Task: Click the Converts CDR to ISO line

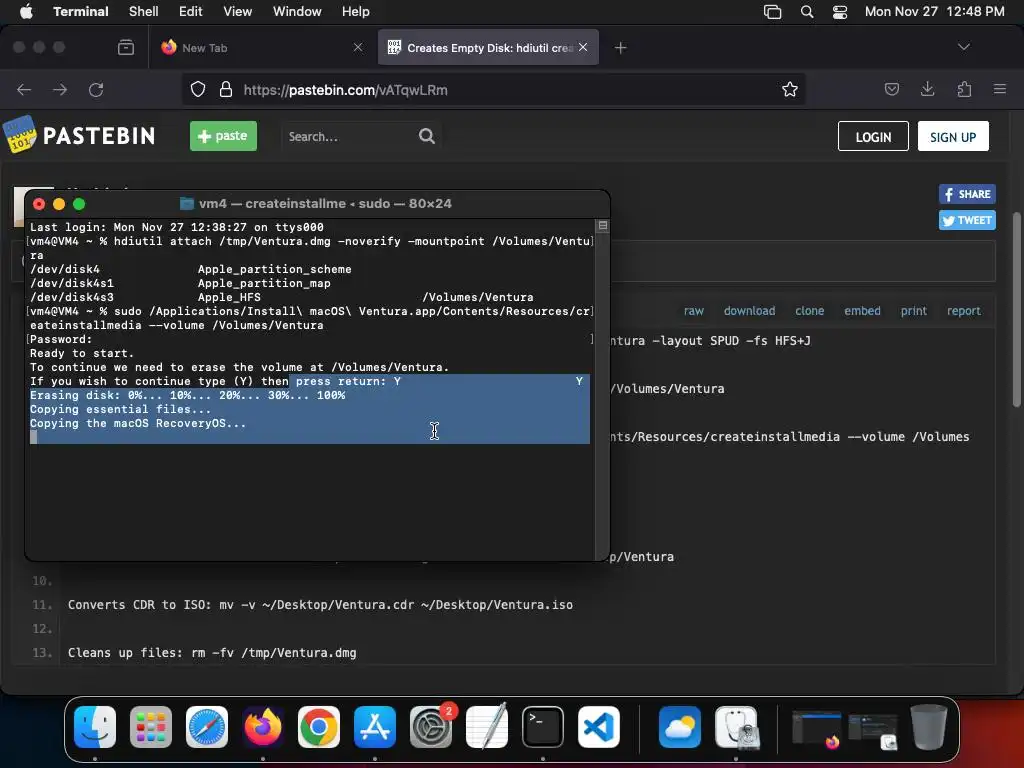Action: click(x=320, y=605)
